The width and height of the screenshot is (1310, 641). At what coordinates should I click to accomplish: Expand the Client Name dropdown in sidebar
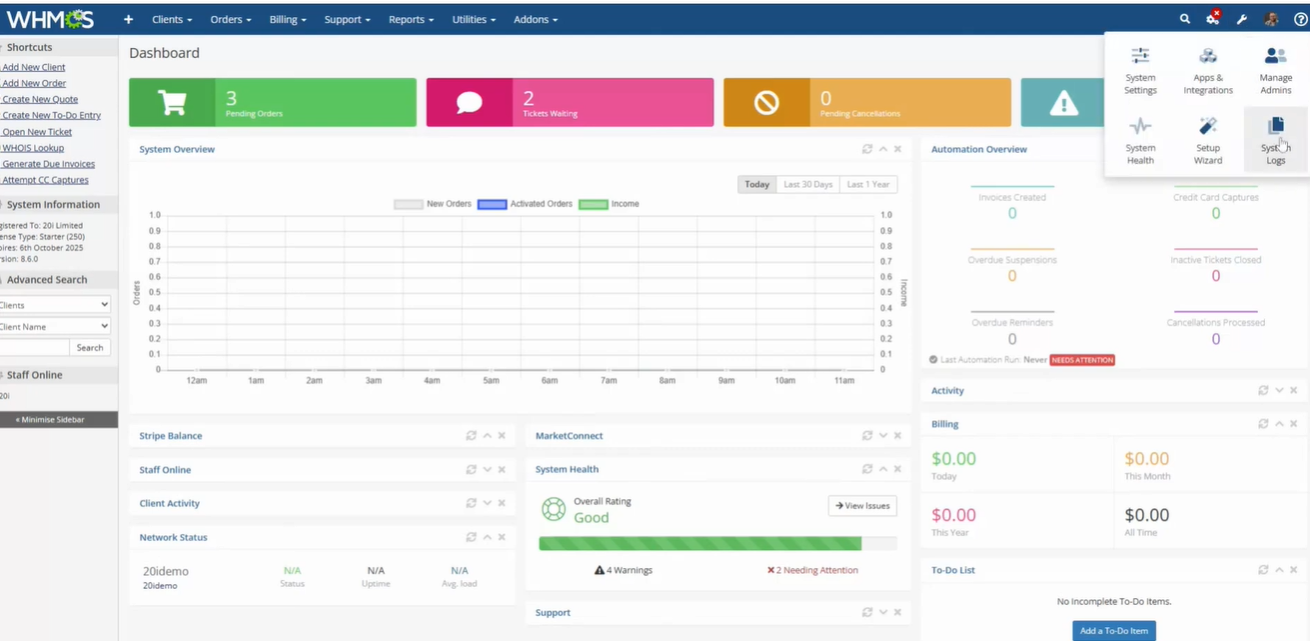click(55, 326)
